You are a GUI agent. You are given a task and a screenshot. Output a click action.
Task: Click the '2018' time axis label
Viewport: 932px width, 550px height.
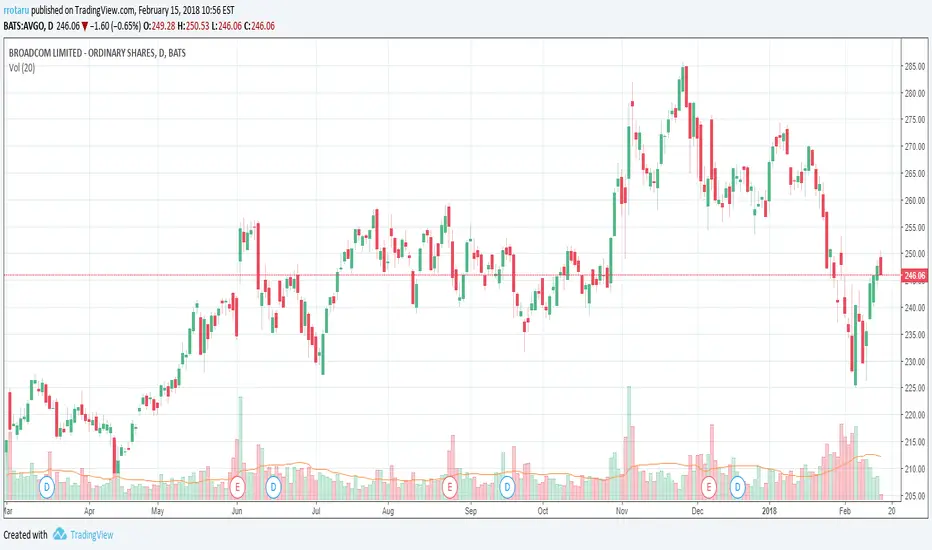[769, 511]
